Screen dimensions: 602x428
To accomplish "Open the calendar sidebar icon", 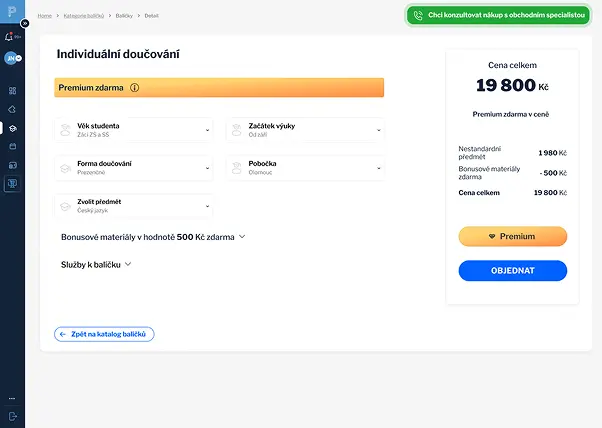I will point(12,146).
